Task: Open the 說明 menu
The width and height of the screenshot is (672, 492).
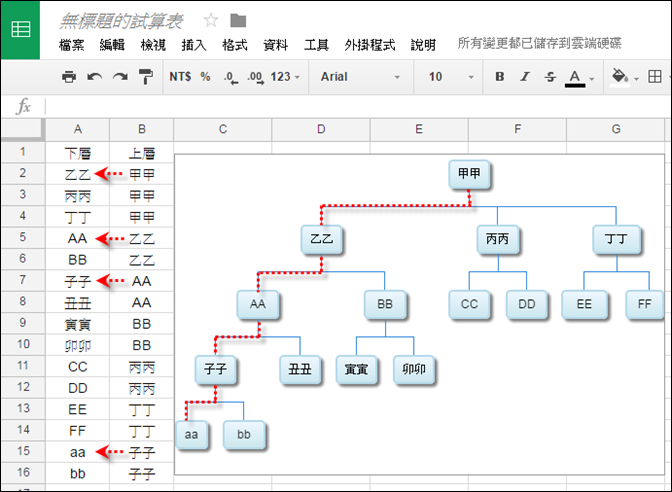Action: [x=423, y=45]
